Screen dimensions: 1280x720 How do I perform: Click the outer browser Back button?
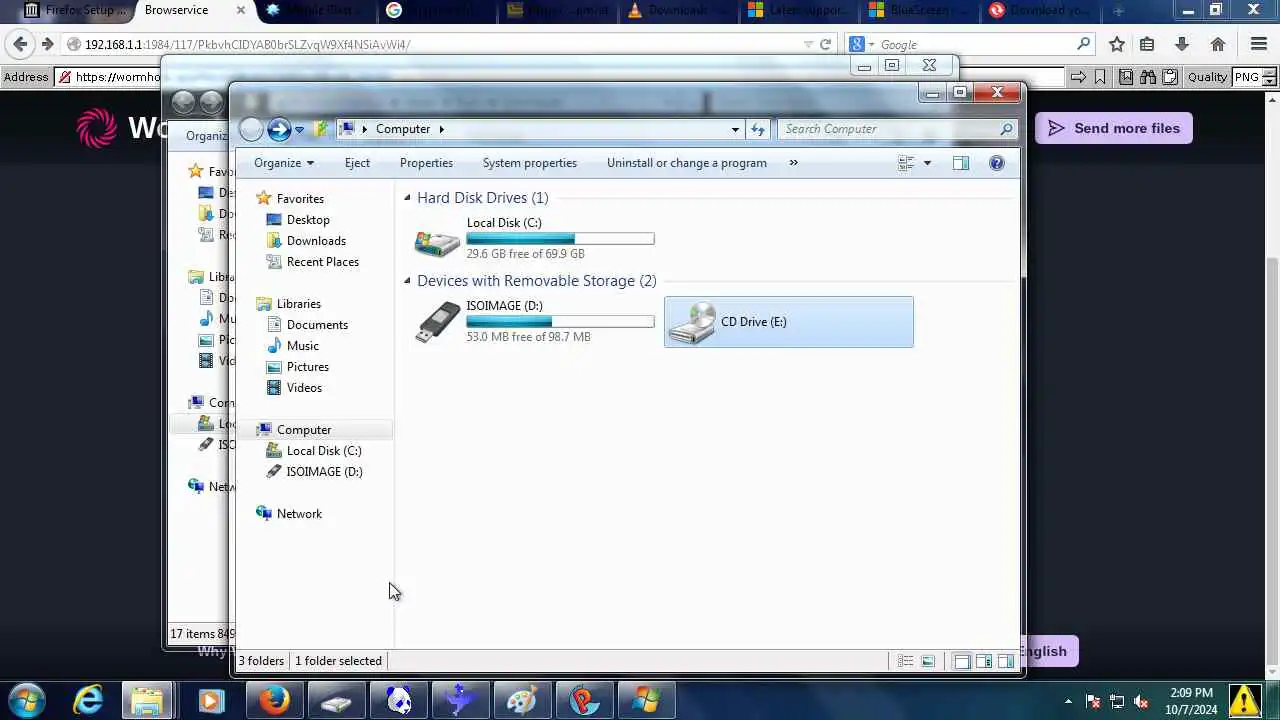coord(20,44)
